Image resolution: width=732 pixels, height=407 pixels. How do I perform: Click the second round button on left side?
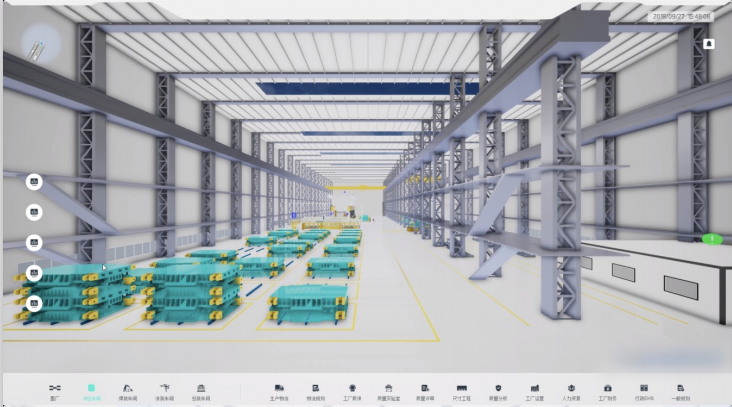click(34, 212)
